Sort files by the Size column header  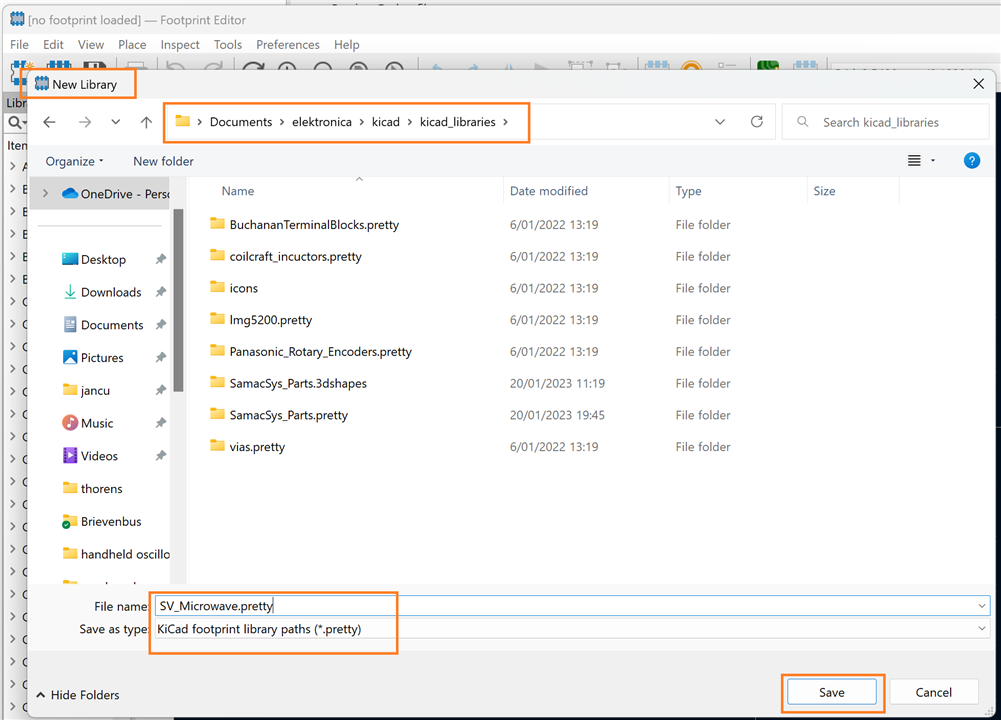pos(824,191)
